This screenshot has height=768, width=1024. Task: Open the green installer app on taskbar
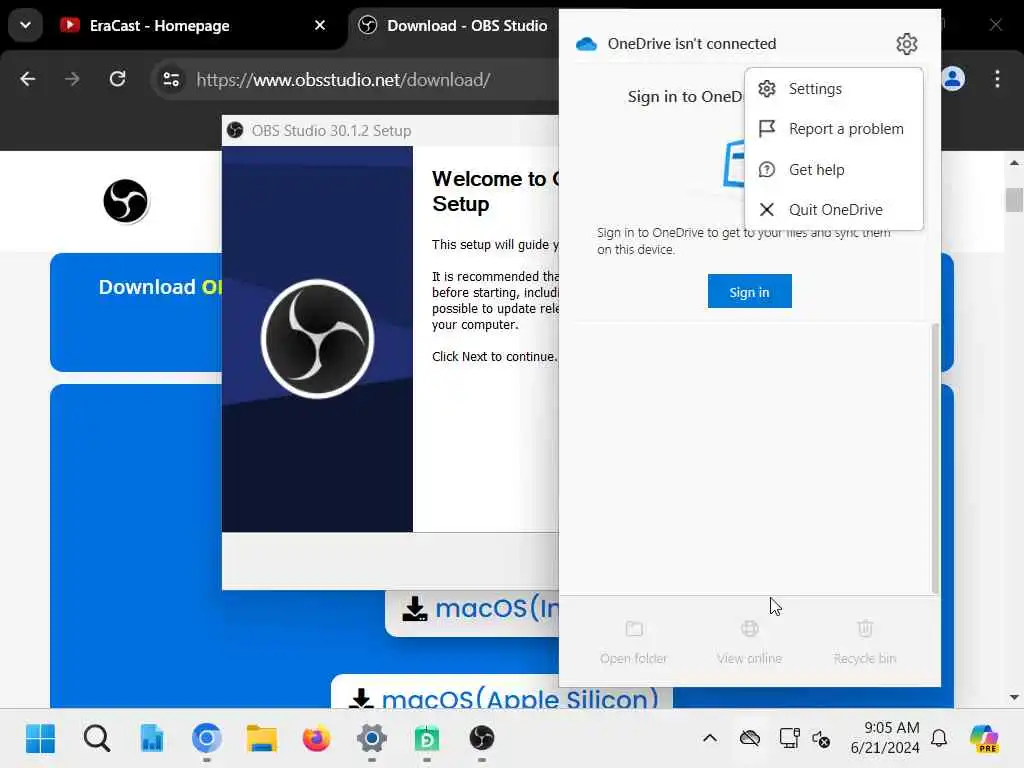click(x=427, y=739)
